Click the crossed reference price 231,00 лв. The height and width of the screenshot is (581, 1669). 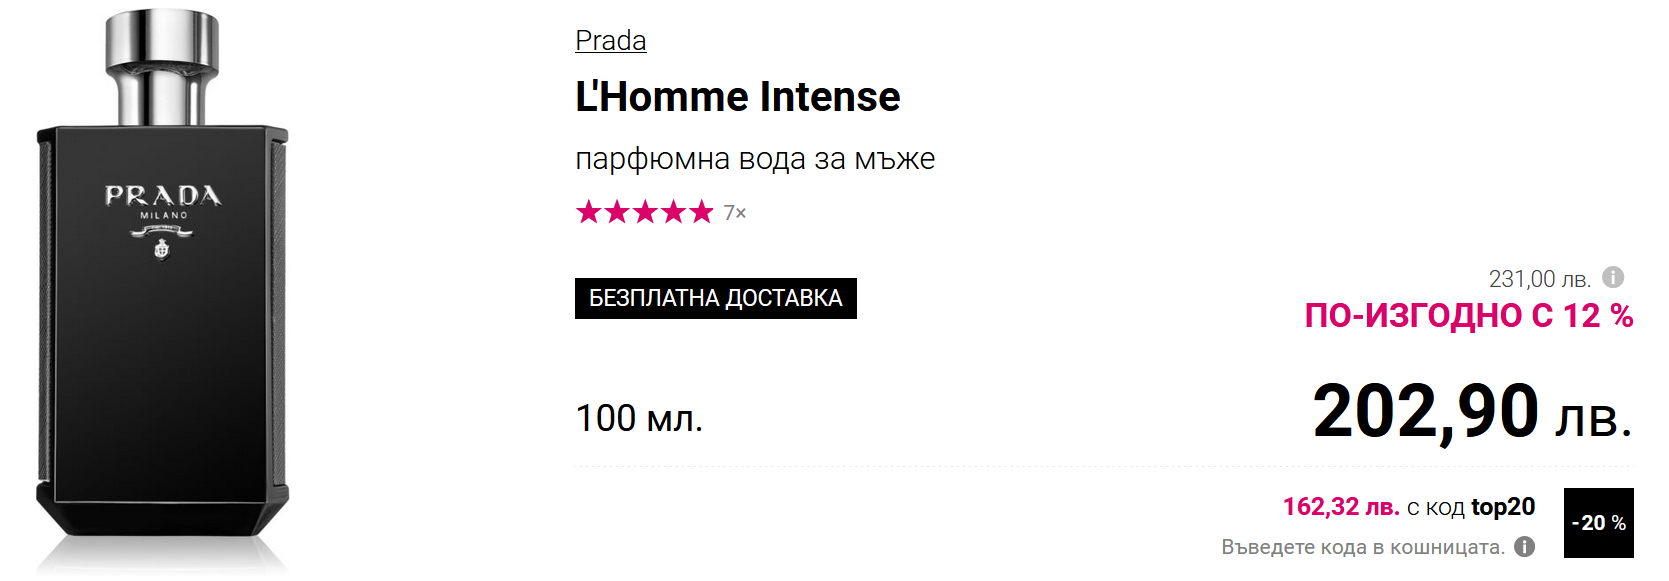(x=1539, y=279)
